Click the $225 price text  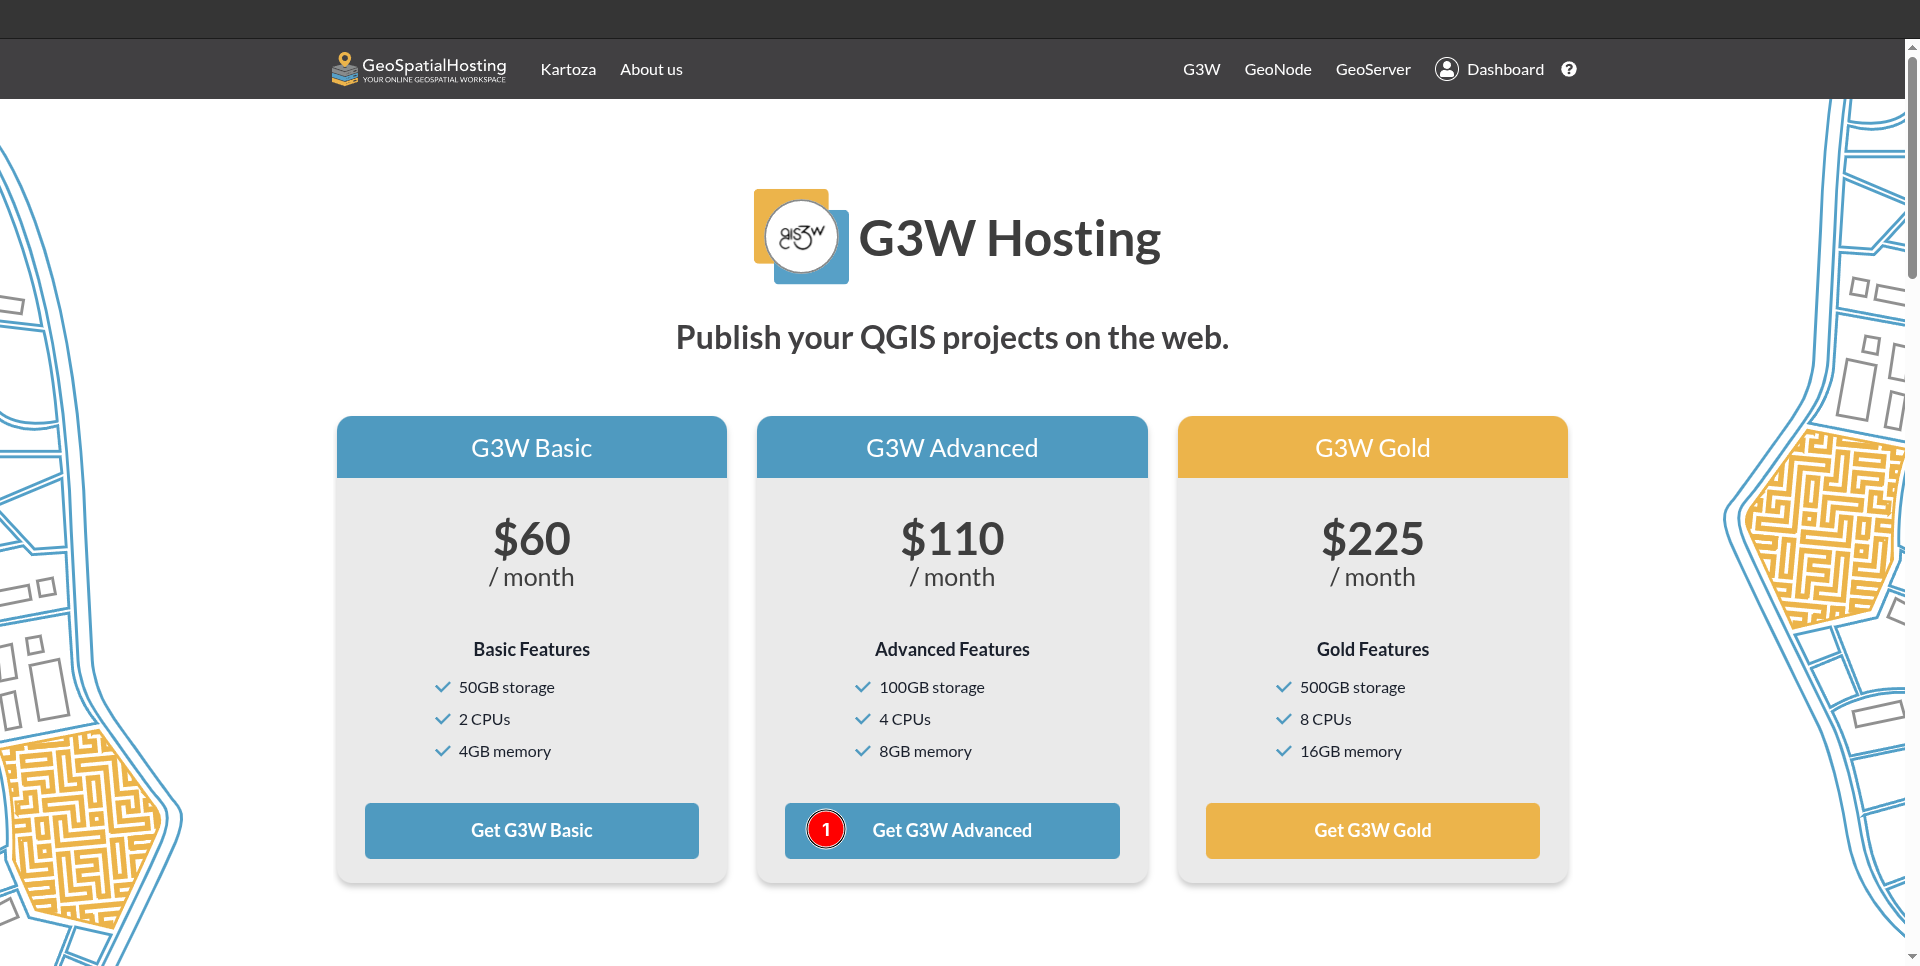pyautogui.click(x=1373, y=539)
